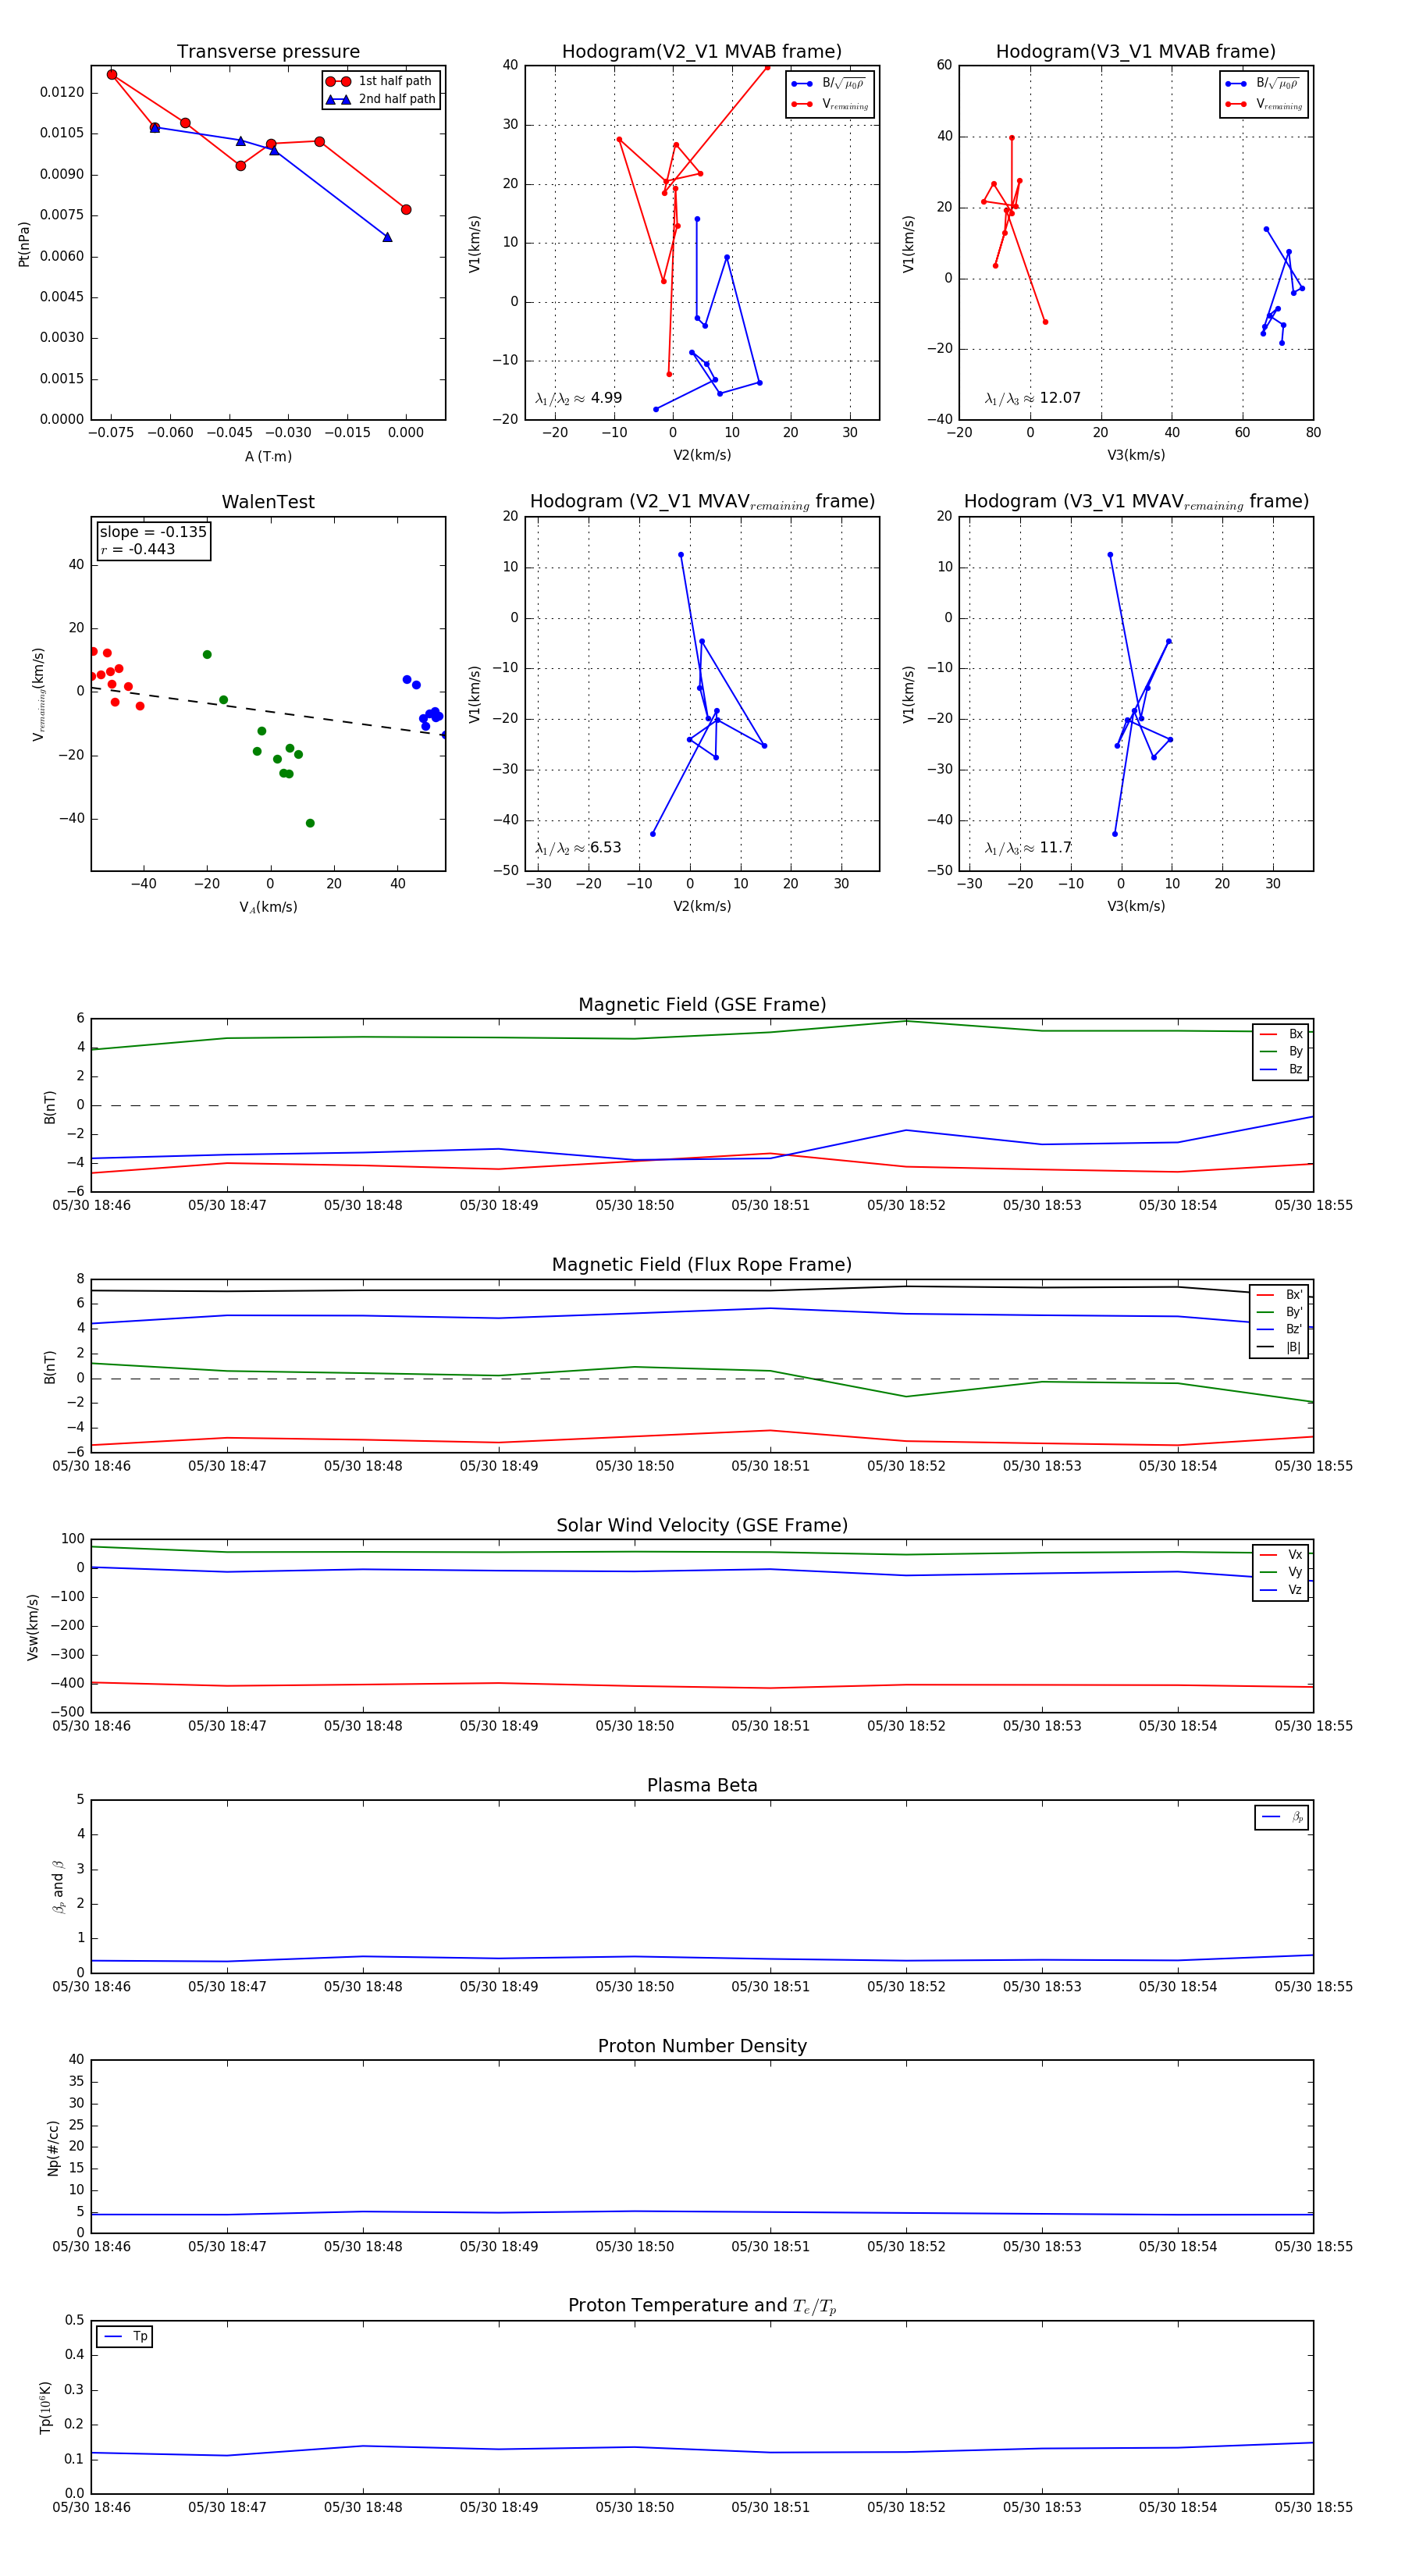Image resolution: width=1405 pixels, height=2576 pixels.
Task: Select the βp legend entry in Plasma Beta
Action: [1282, 1817]
